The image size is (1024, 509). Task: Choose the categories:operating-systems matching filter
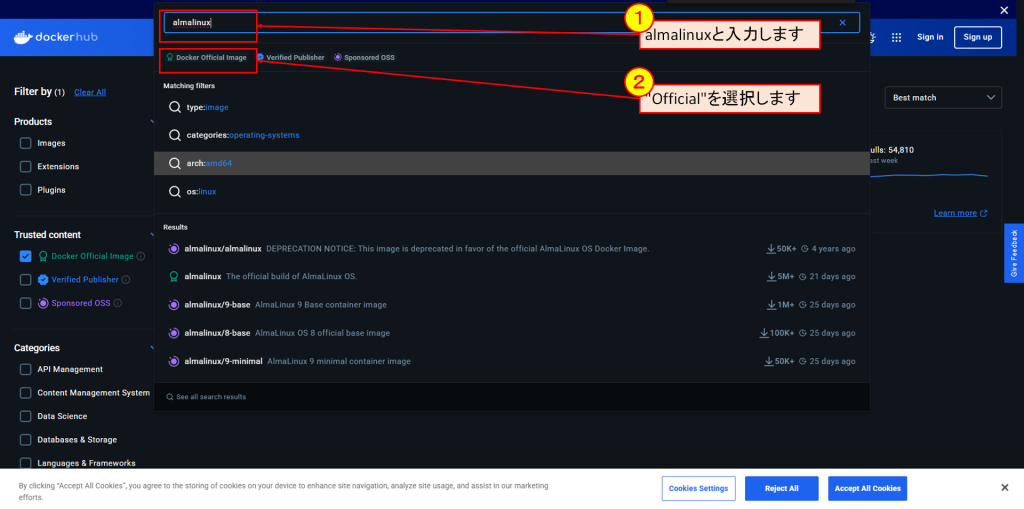[511, 135]
